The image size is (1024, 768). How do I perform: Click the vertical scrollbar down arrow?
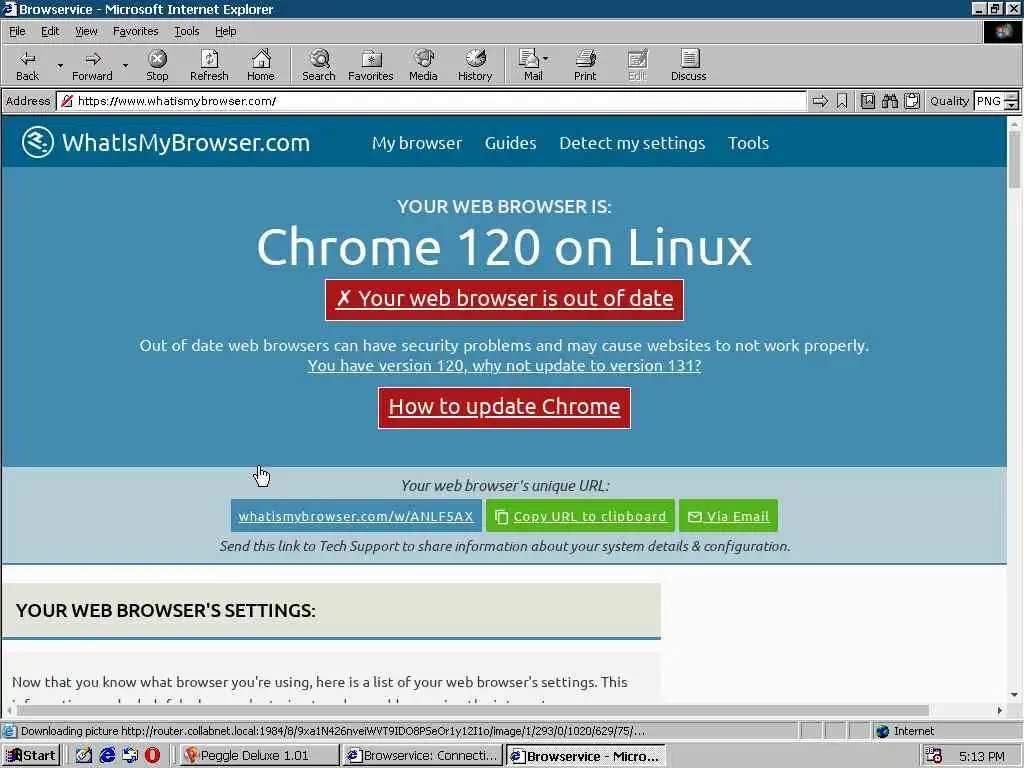[x=1014, y=695]
